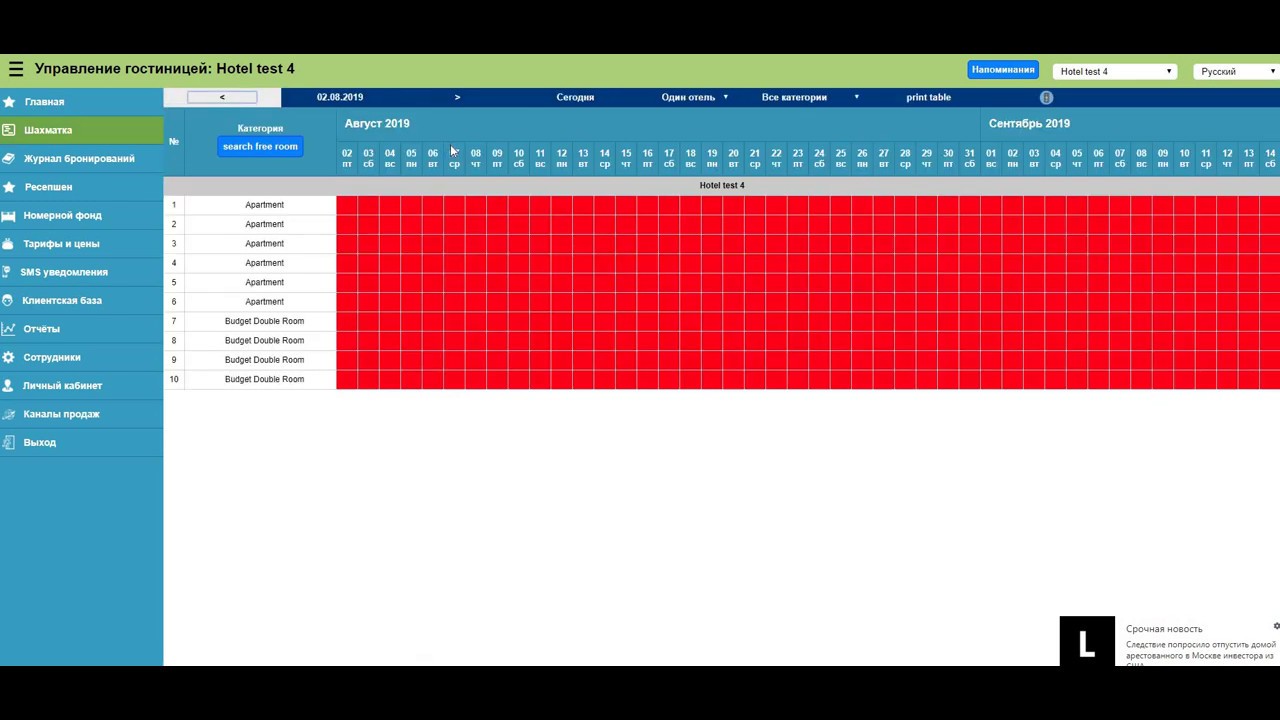Click the Тарифы и цены money icon

[x=9, y=244]
